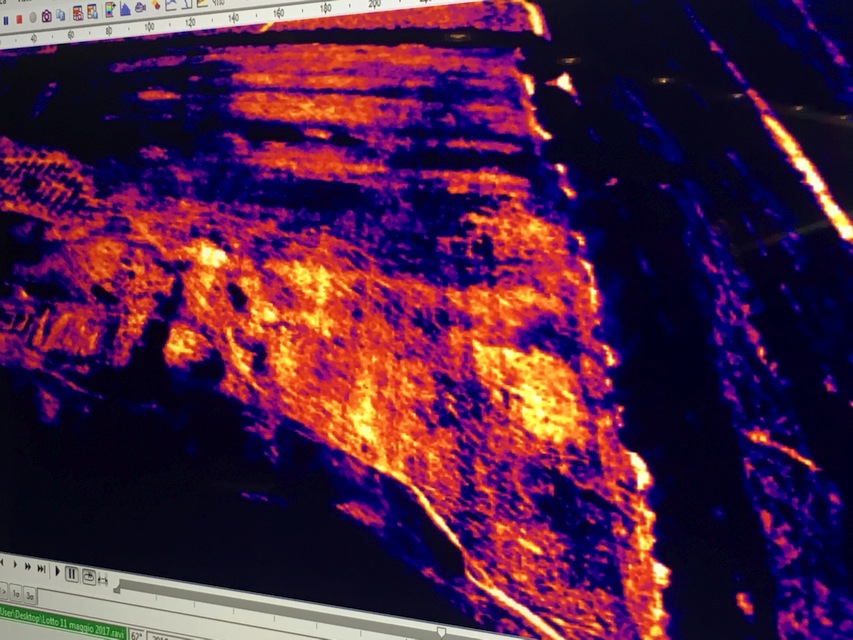Step forward one frame in playback
This screenshot has height=640, width=853.
pos(15,564)
